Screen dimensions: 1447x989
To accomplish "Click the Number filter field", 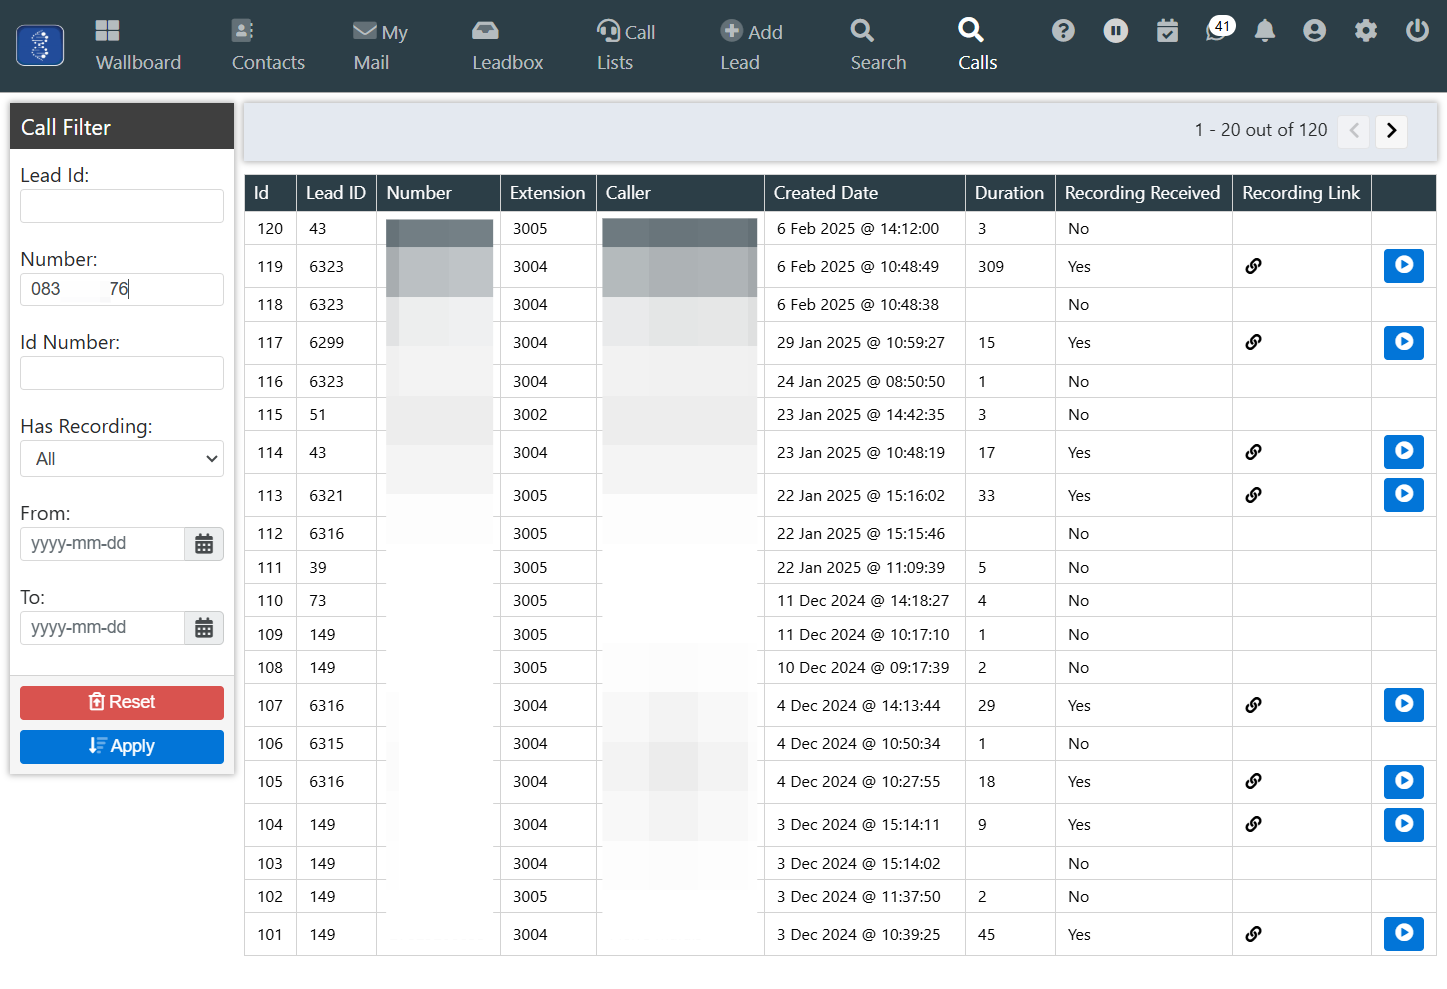I will click(122, 289).
